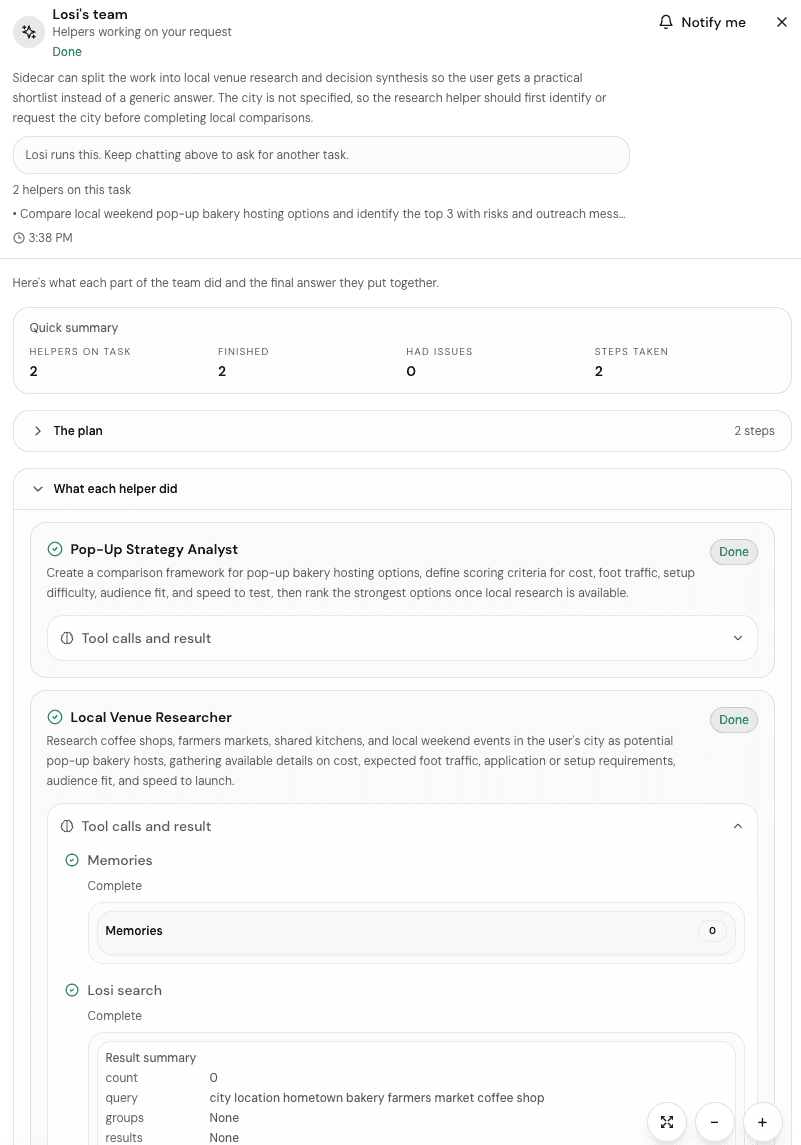The image size is (801, 1145).
Task: Click the 'Compare local weekend pop-up bakery' task line
Action: 319,214
